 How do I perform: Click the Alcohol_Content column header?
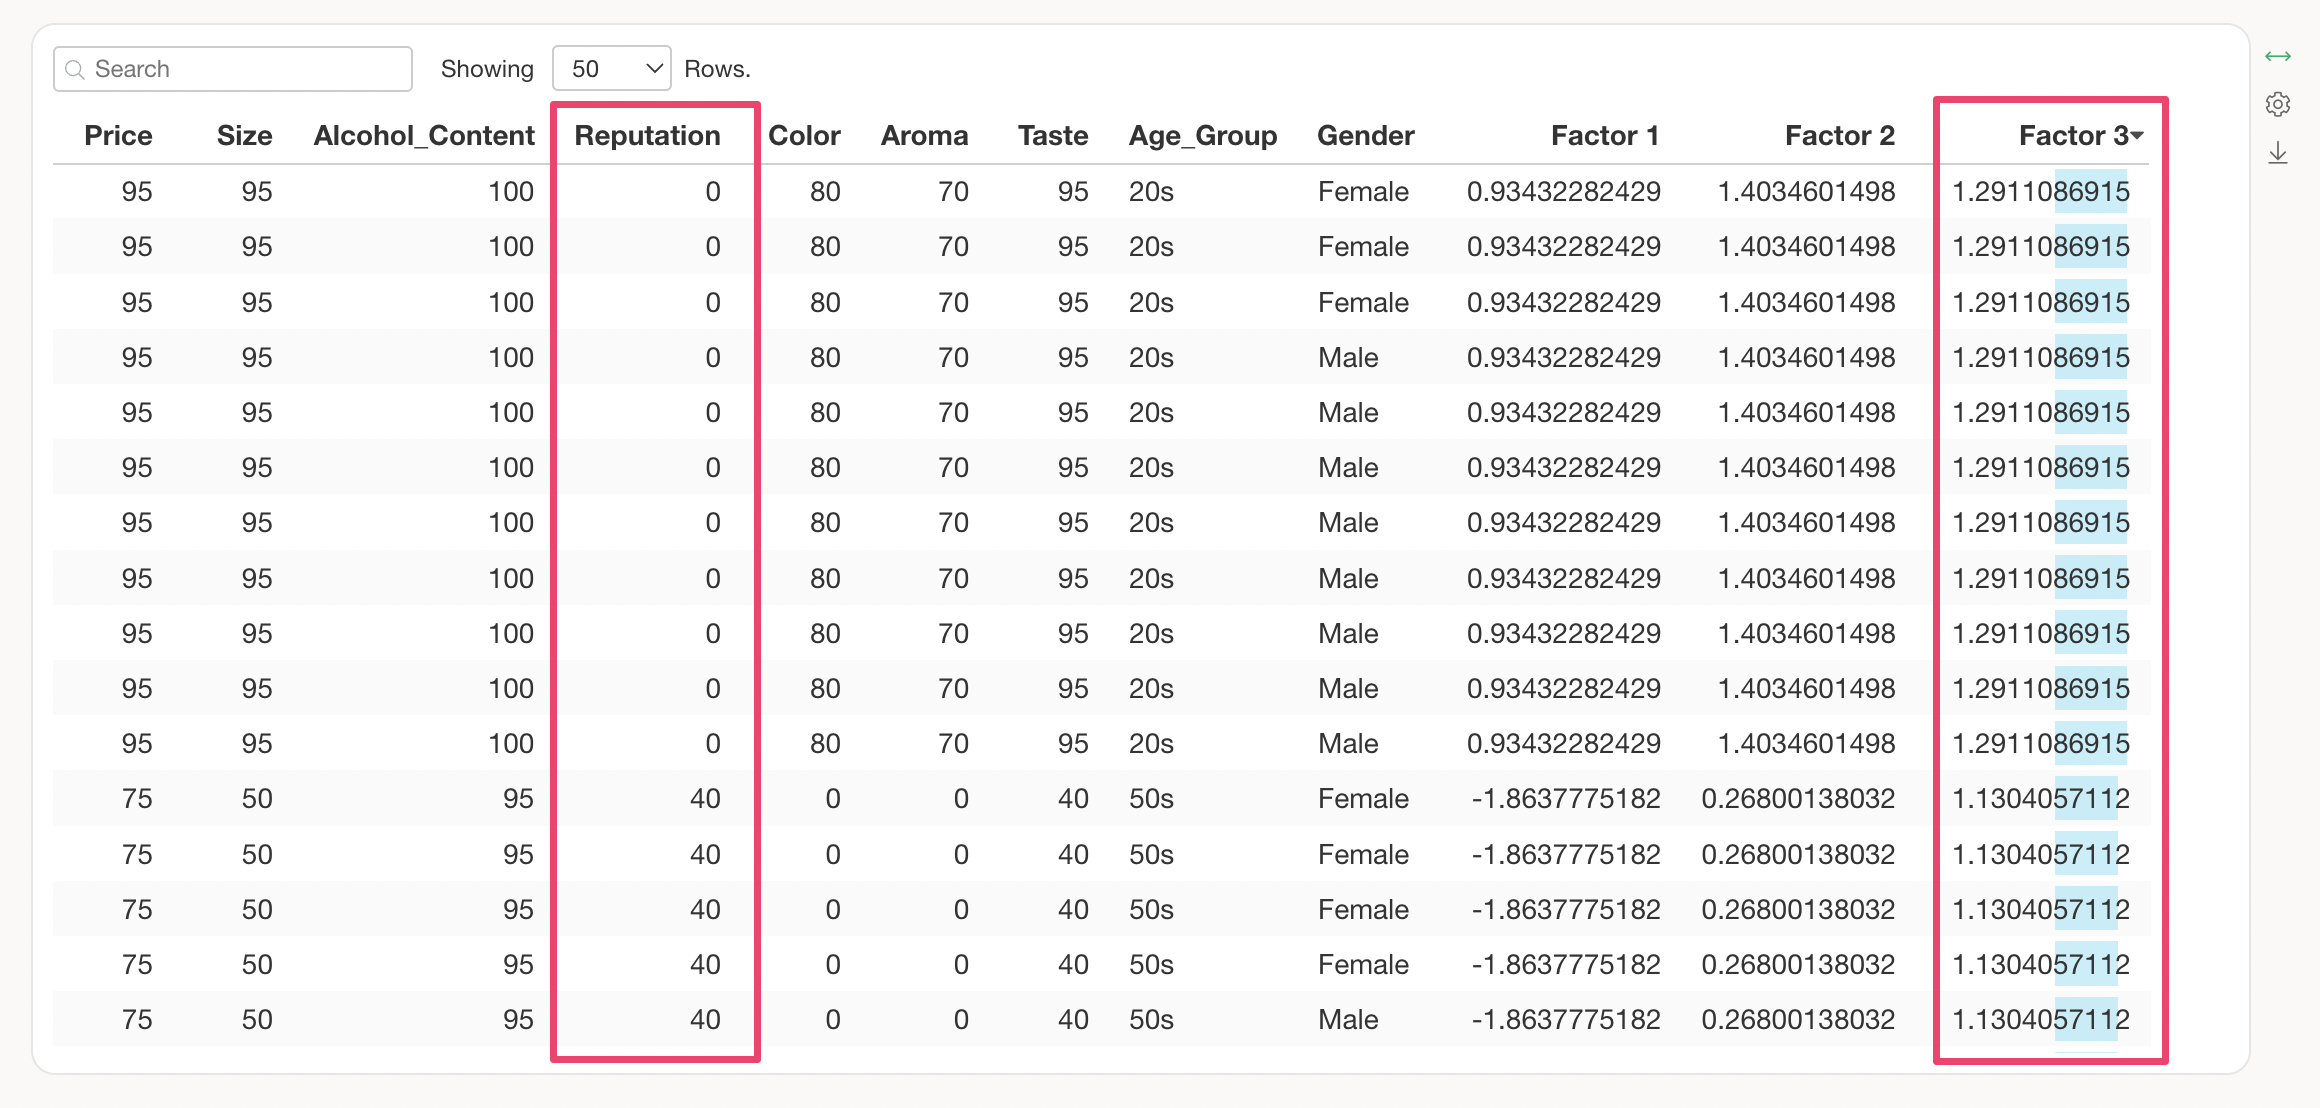[424, 135]
